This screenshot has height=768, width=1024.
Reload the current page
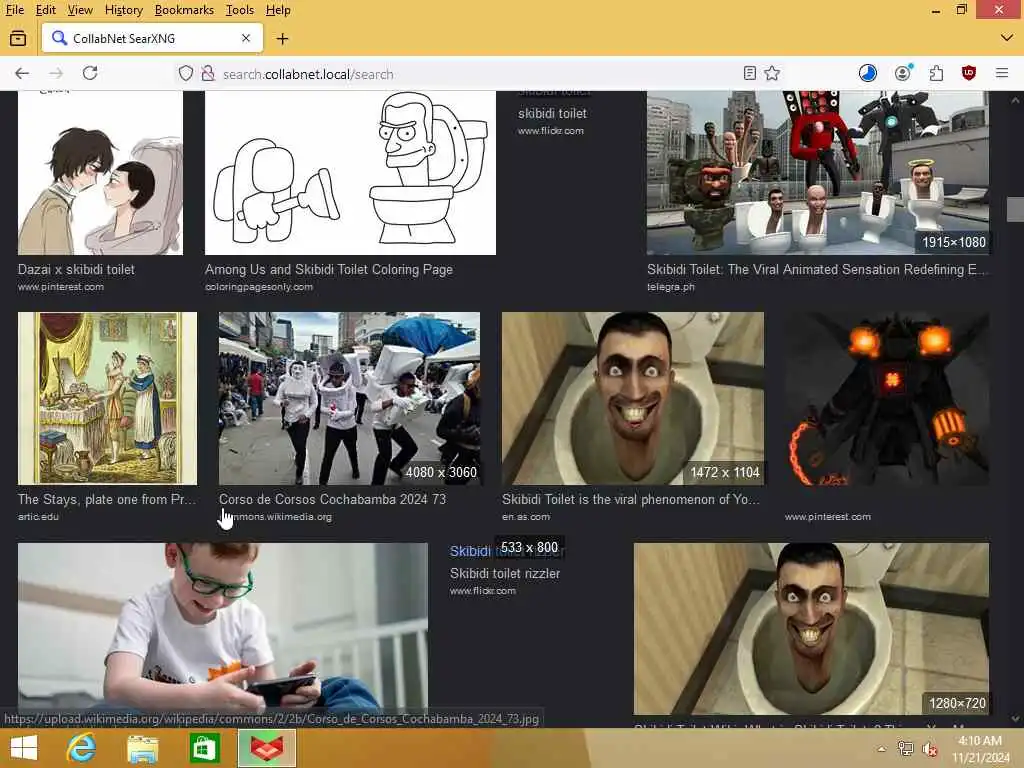pos(90,73)
